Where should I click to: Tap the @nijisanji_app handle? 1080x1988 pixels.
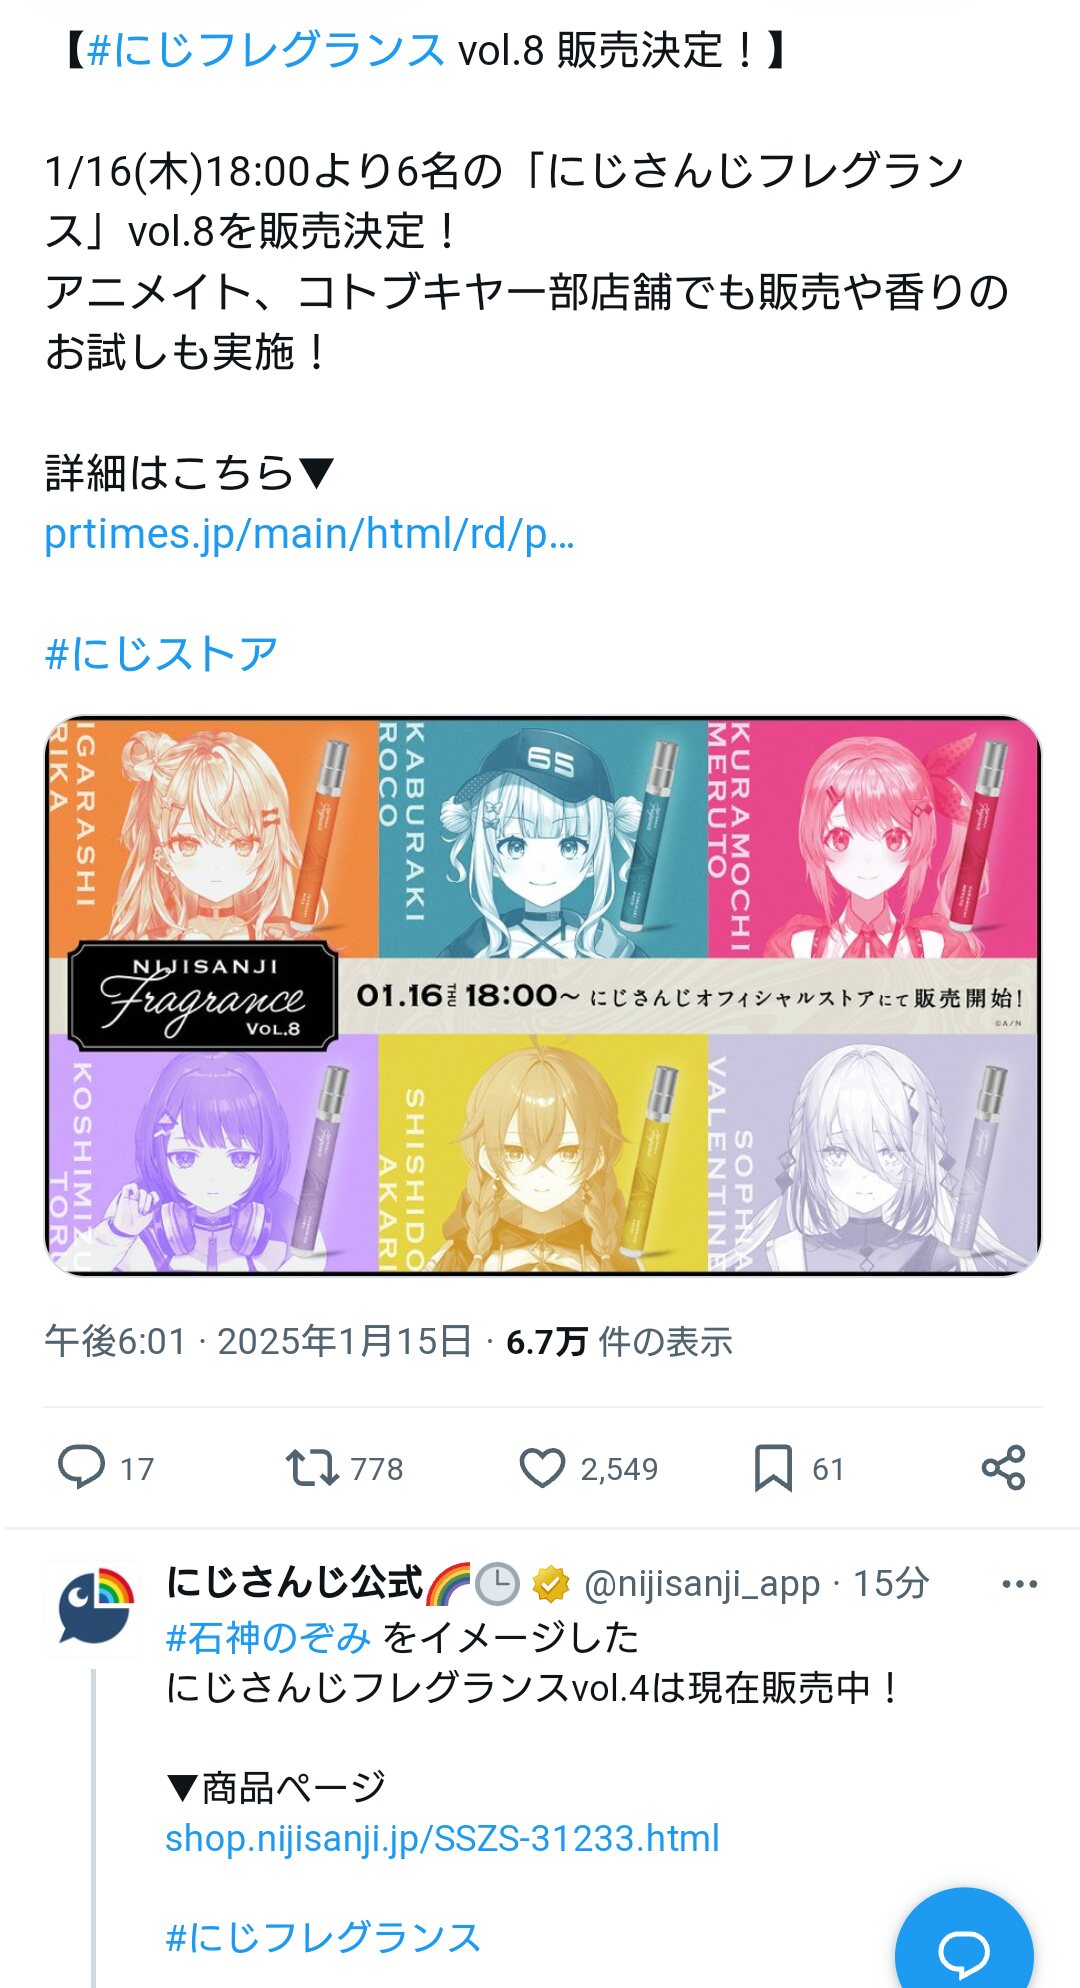pos(701,1584)
